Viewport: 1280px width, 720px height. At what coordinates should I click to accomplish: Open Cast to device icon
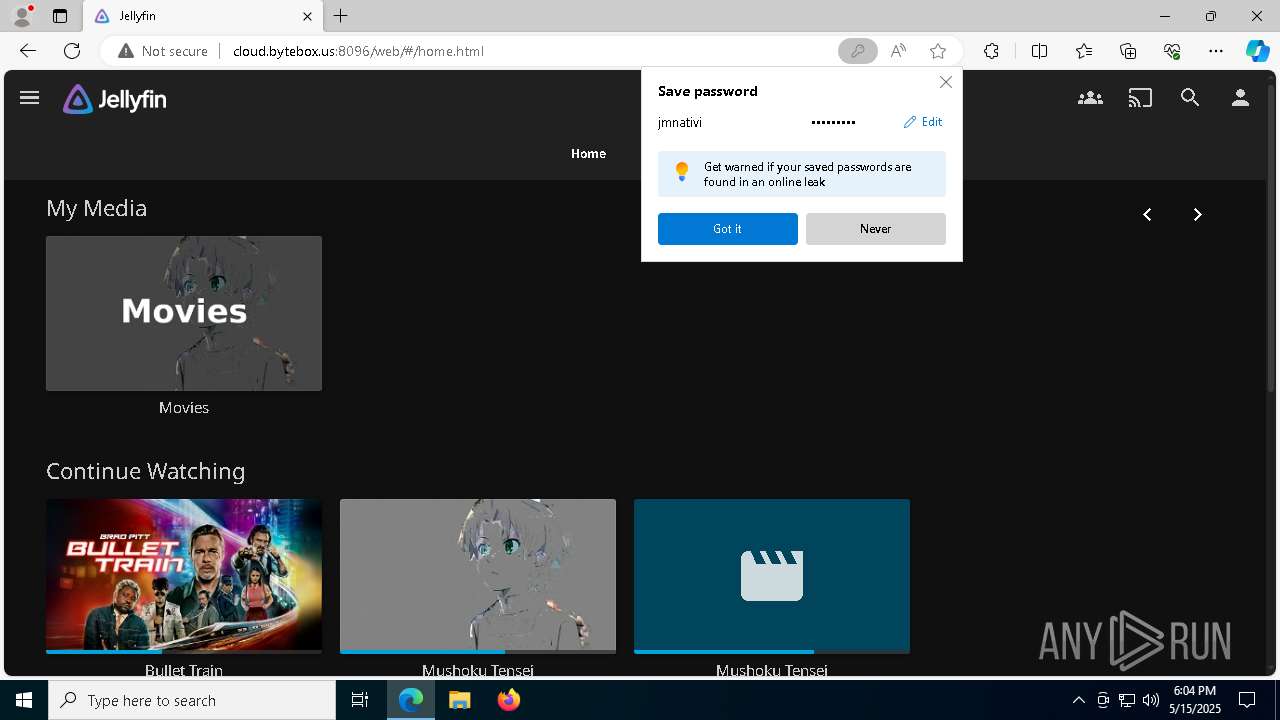1140,98
